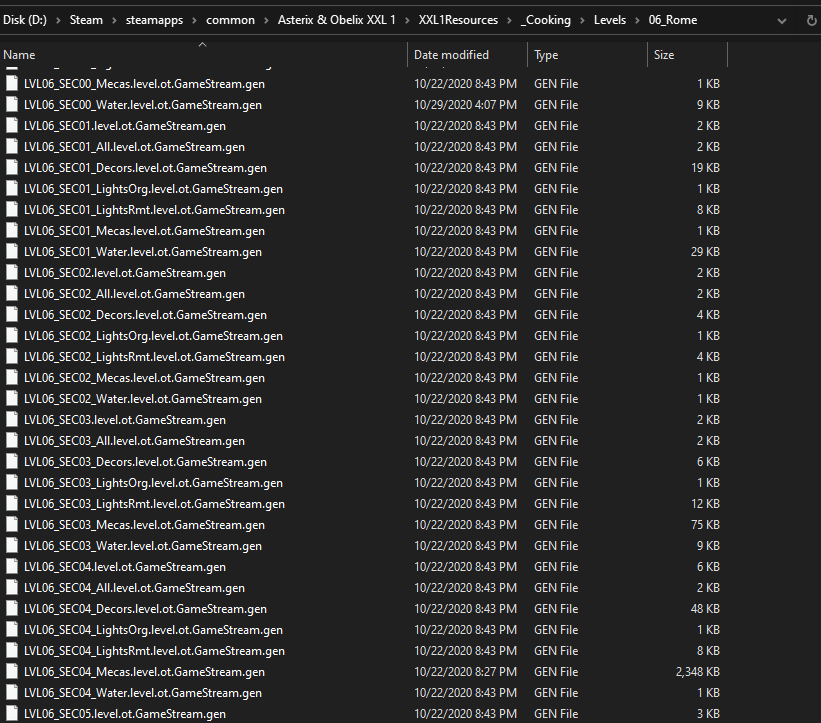
Task: Expand the chevron after Asterix & Obelix XXL 1
Action: 407,20
